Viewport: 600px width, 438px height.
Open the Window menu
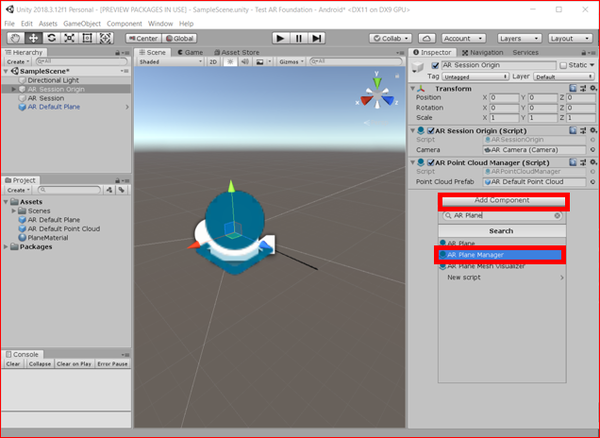[160, 24]
